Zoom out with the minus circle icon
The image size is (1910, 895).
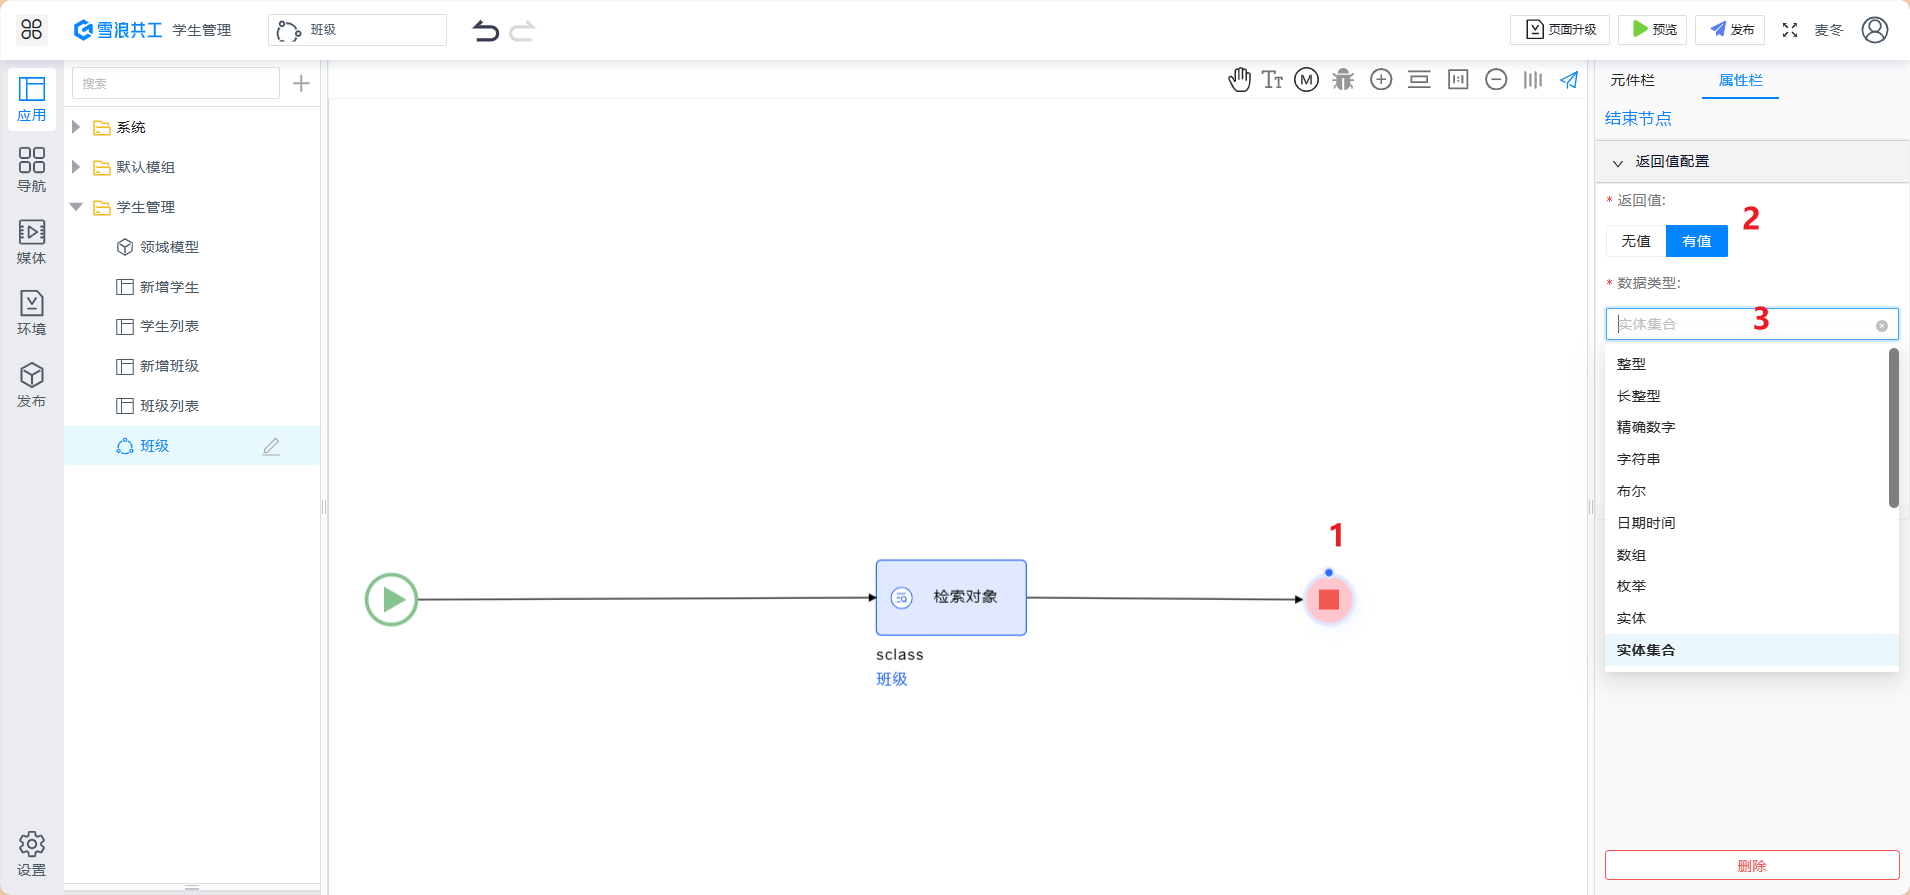1496,80
